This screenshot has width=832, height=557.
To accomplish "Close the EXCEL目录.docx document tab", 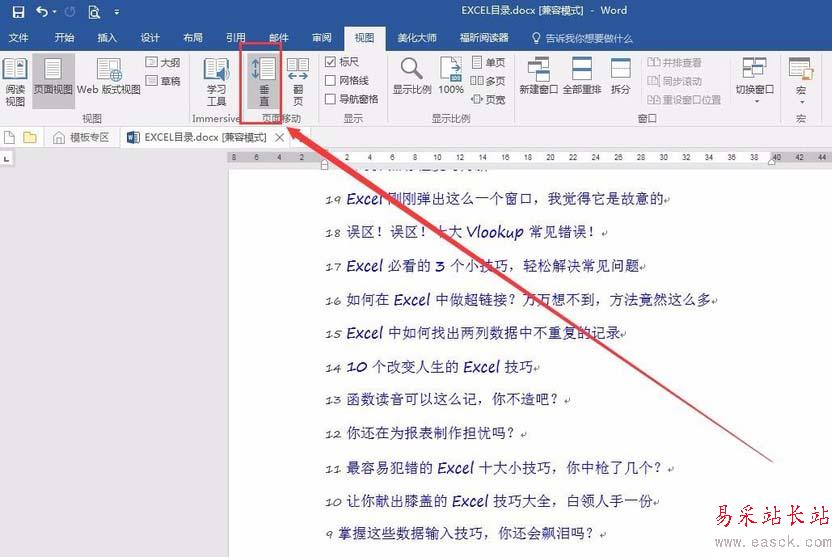I will tap(280, 138).
